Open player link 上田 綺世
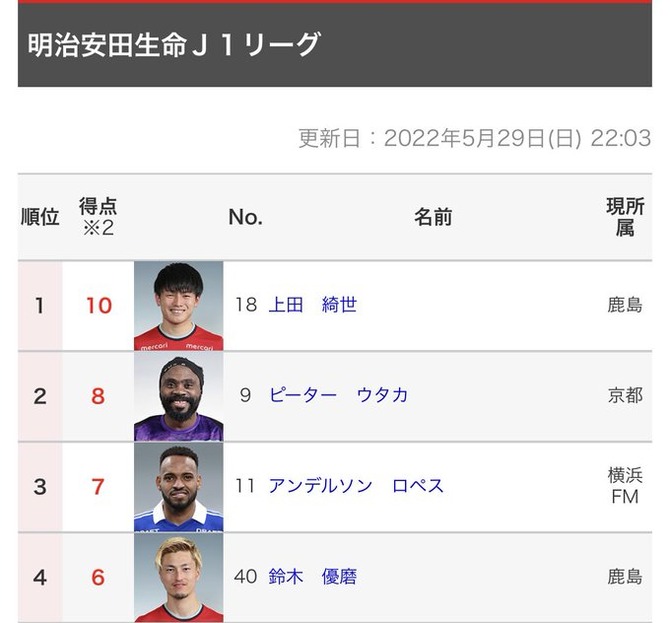670x623 pixels. coord(313,305)
